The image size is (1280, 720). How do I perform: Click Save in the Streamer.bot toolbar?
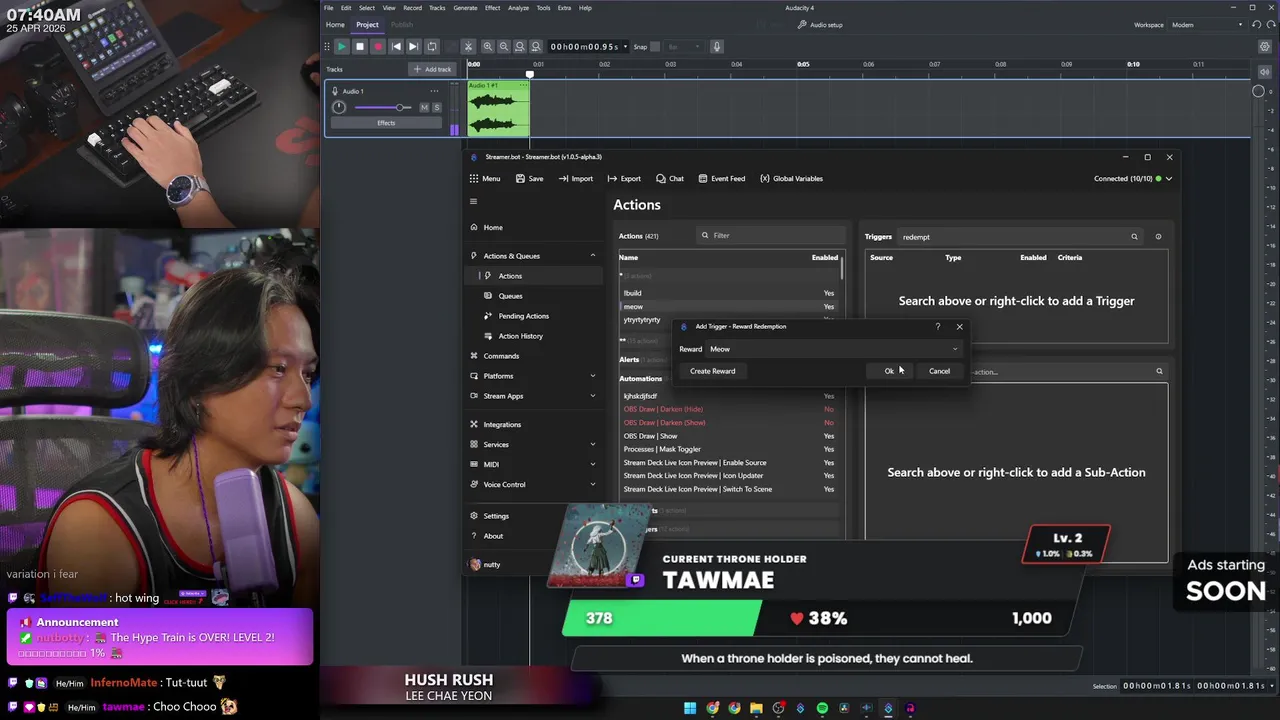[530, 179]
